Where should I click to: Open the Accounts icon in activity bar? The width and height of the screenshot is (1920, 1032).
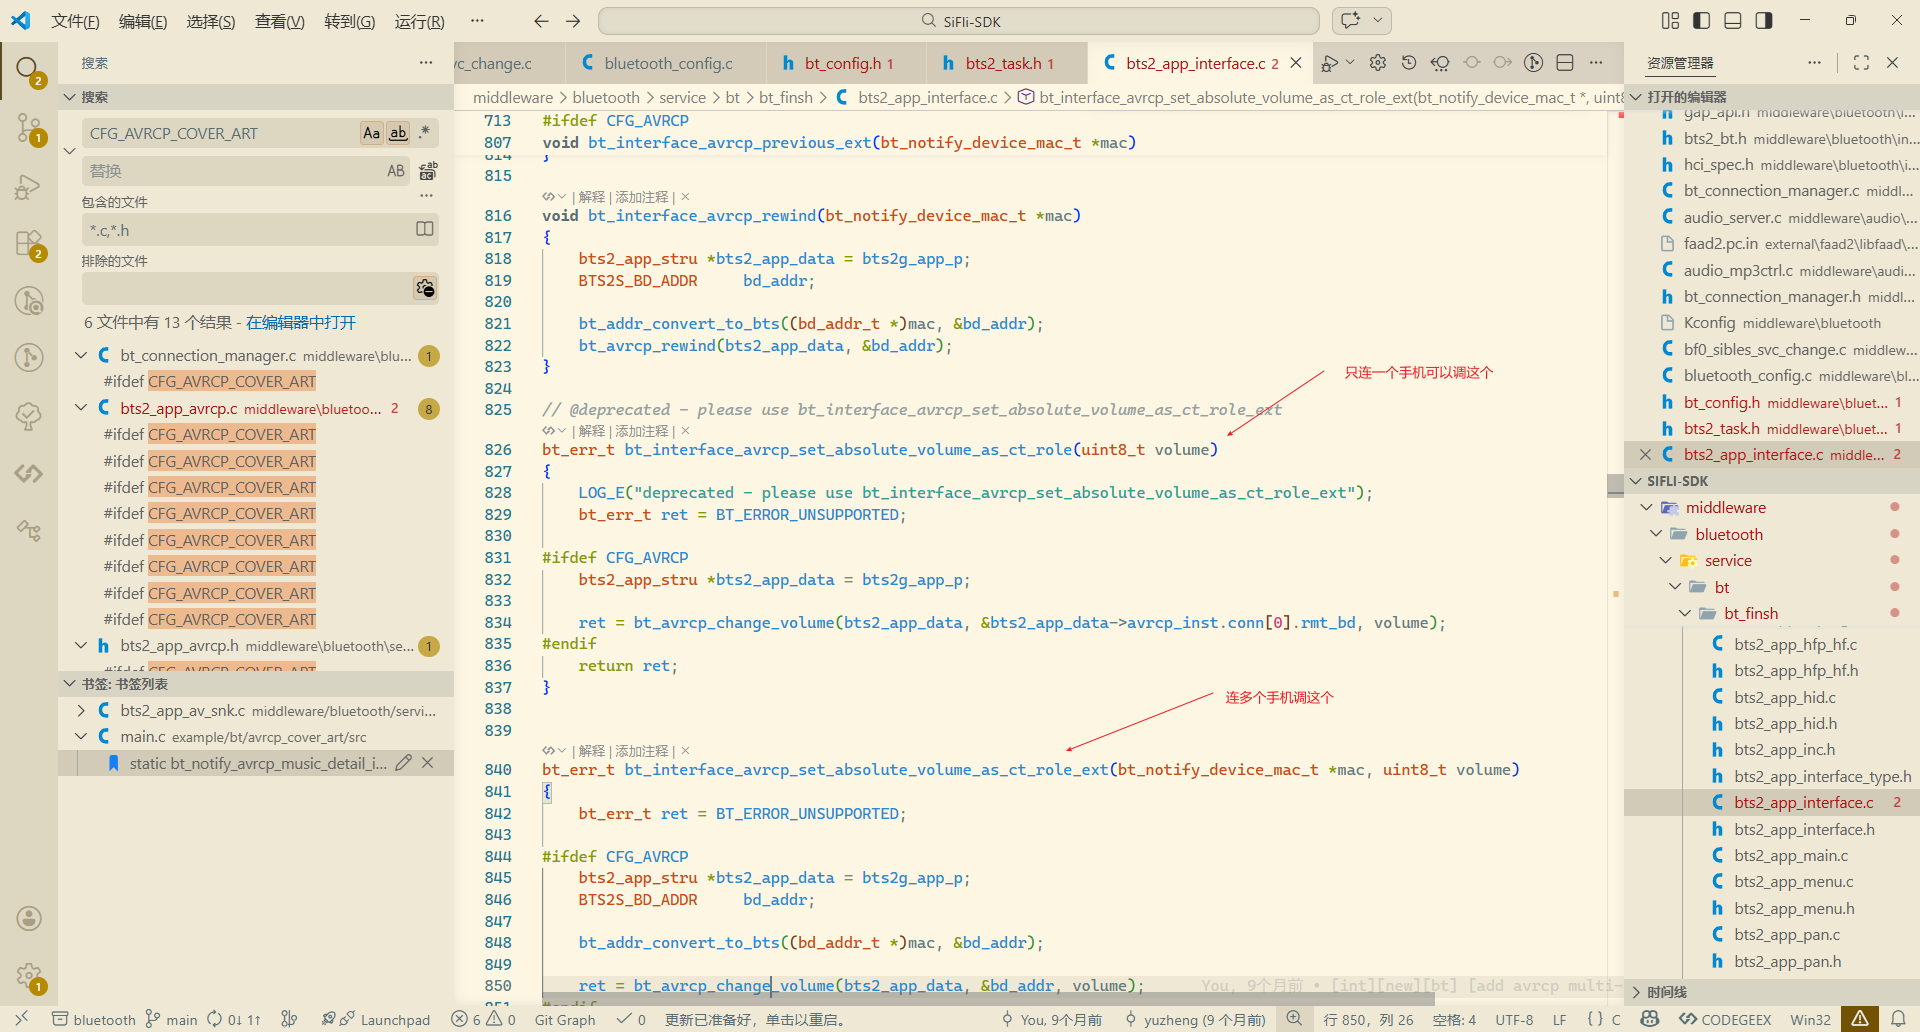[29, 918]
